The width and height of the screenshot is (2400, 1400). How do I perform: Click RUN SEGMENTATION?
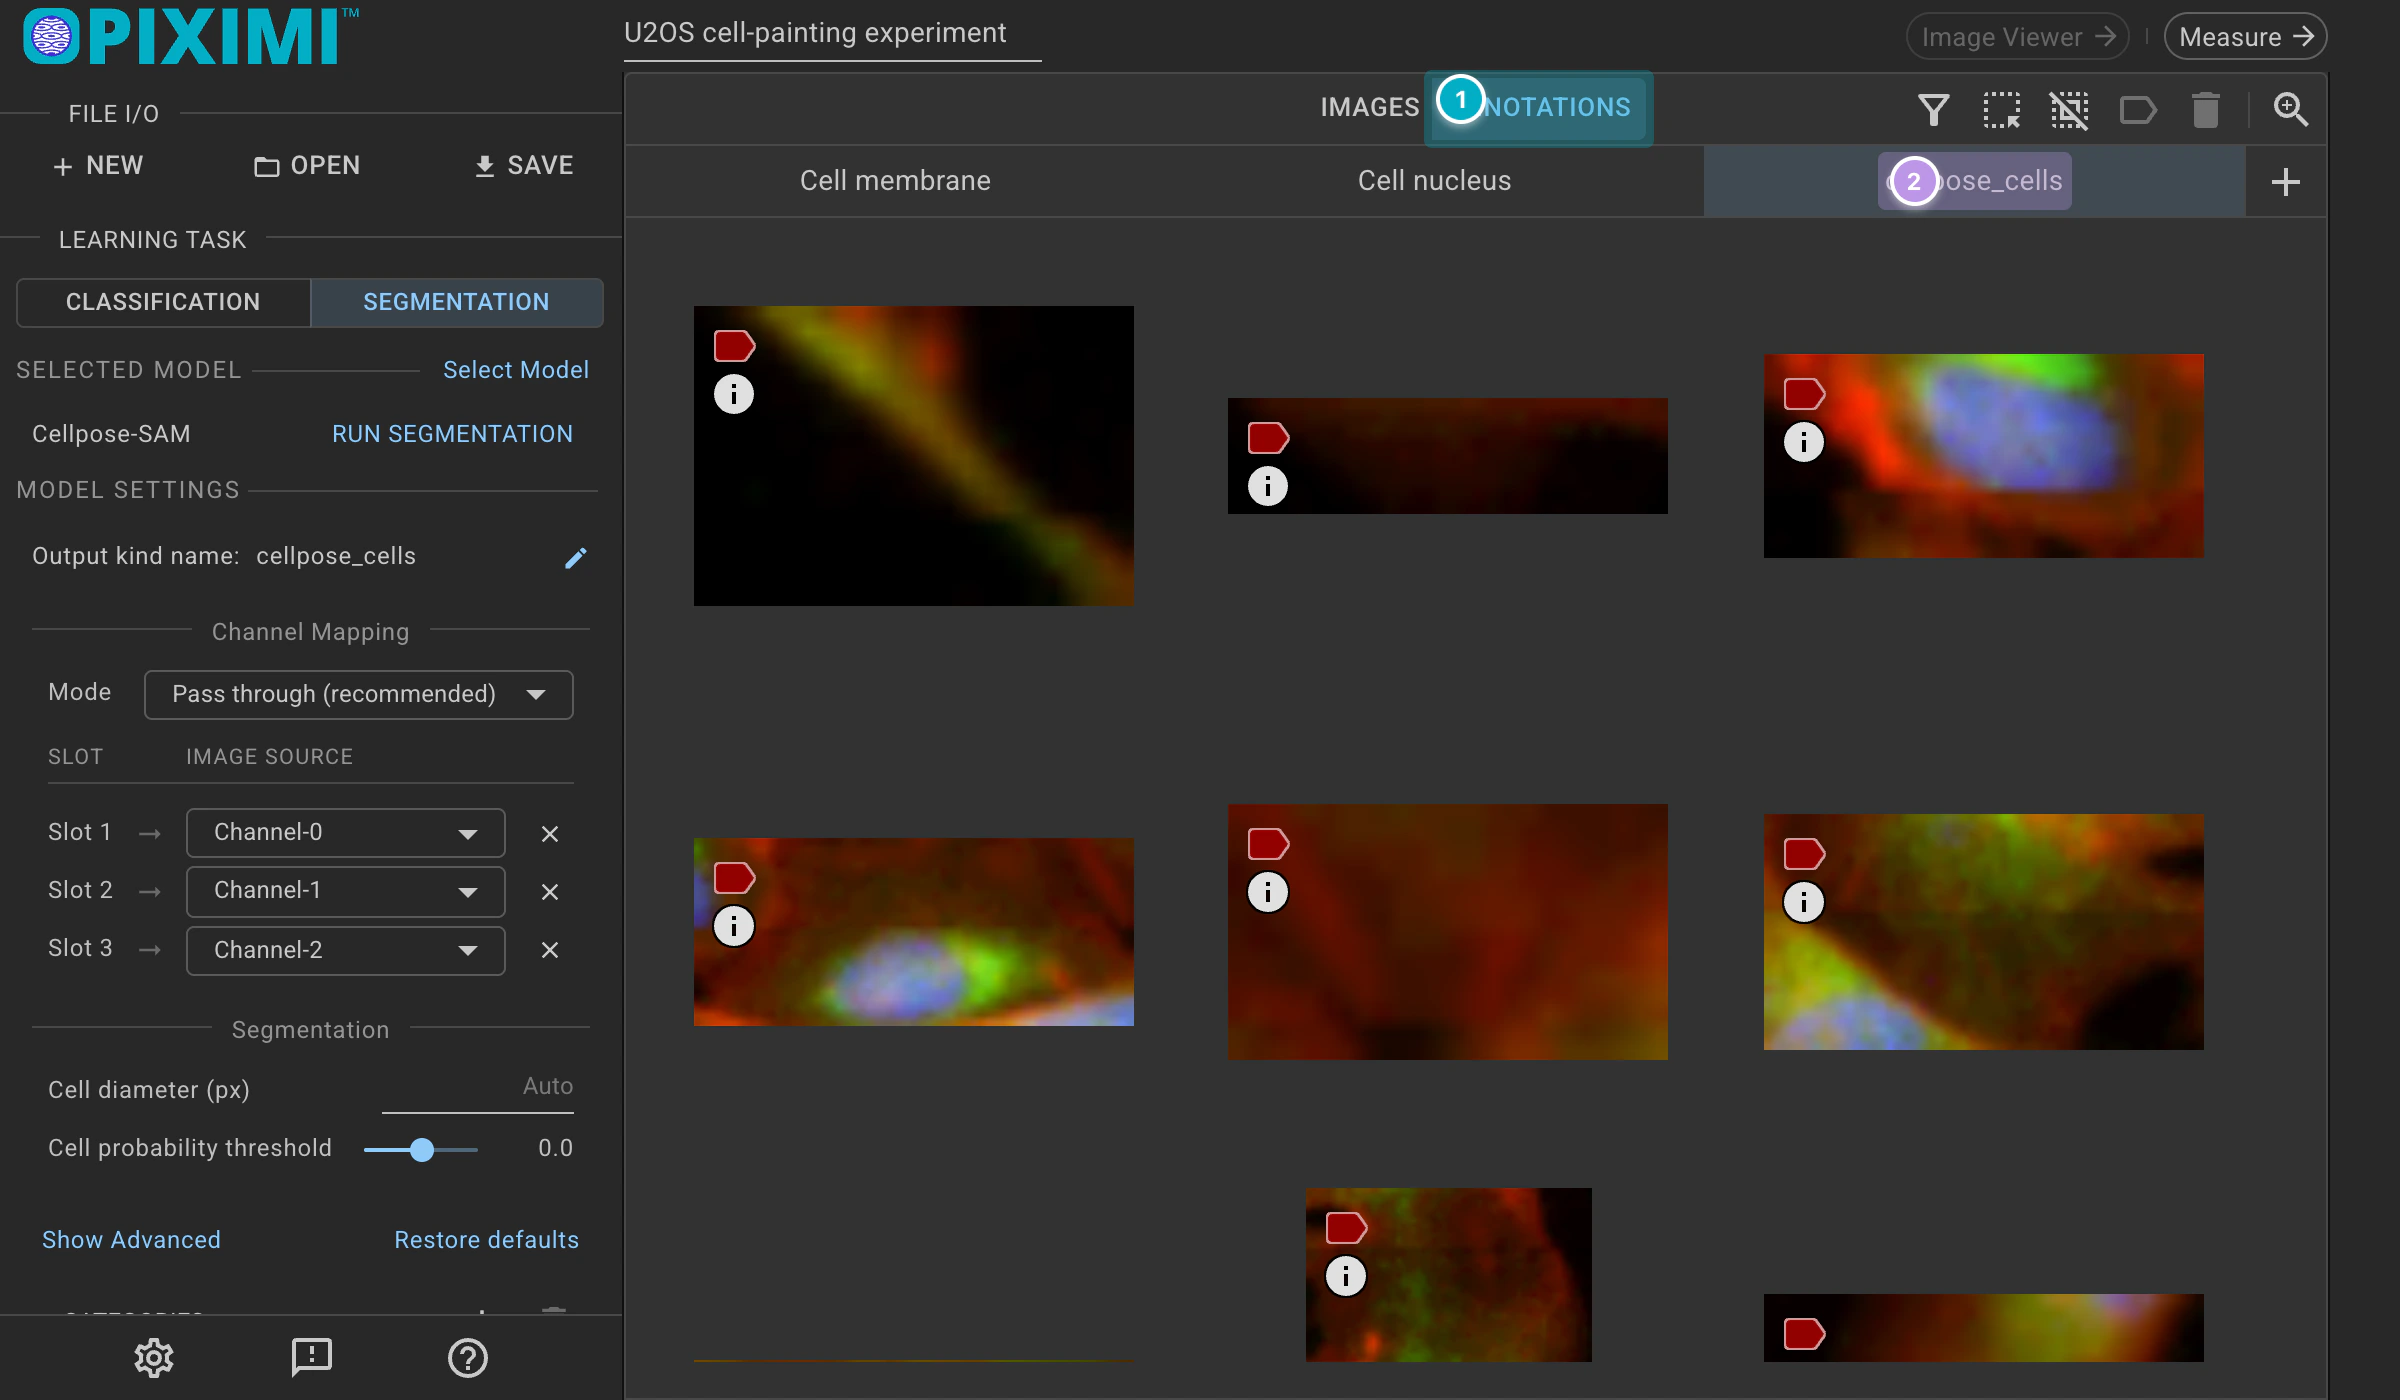point(452,434)
